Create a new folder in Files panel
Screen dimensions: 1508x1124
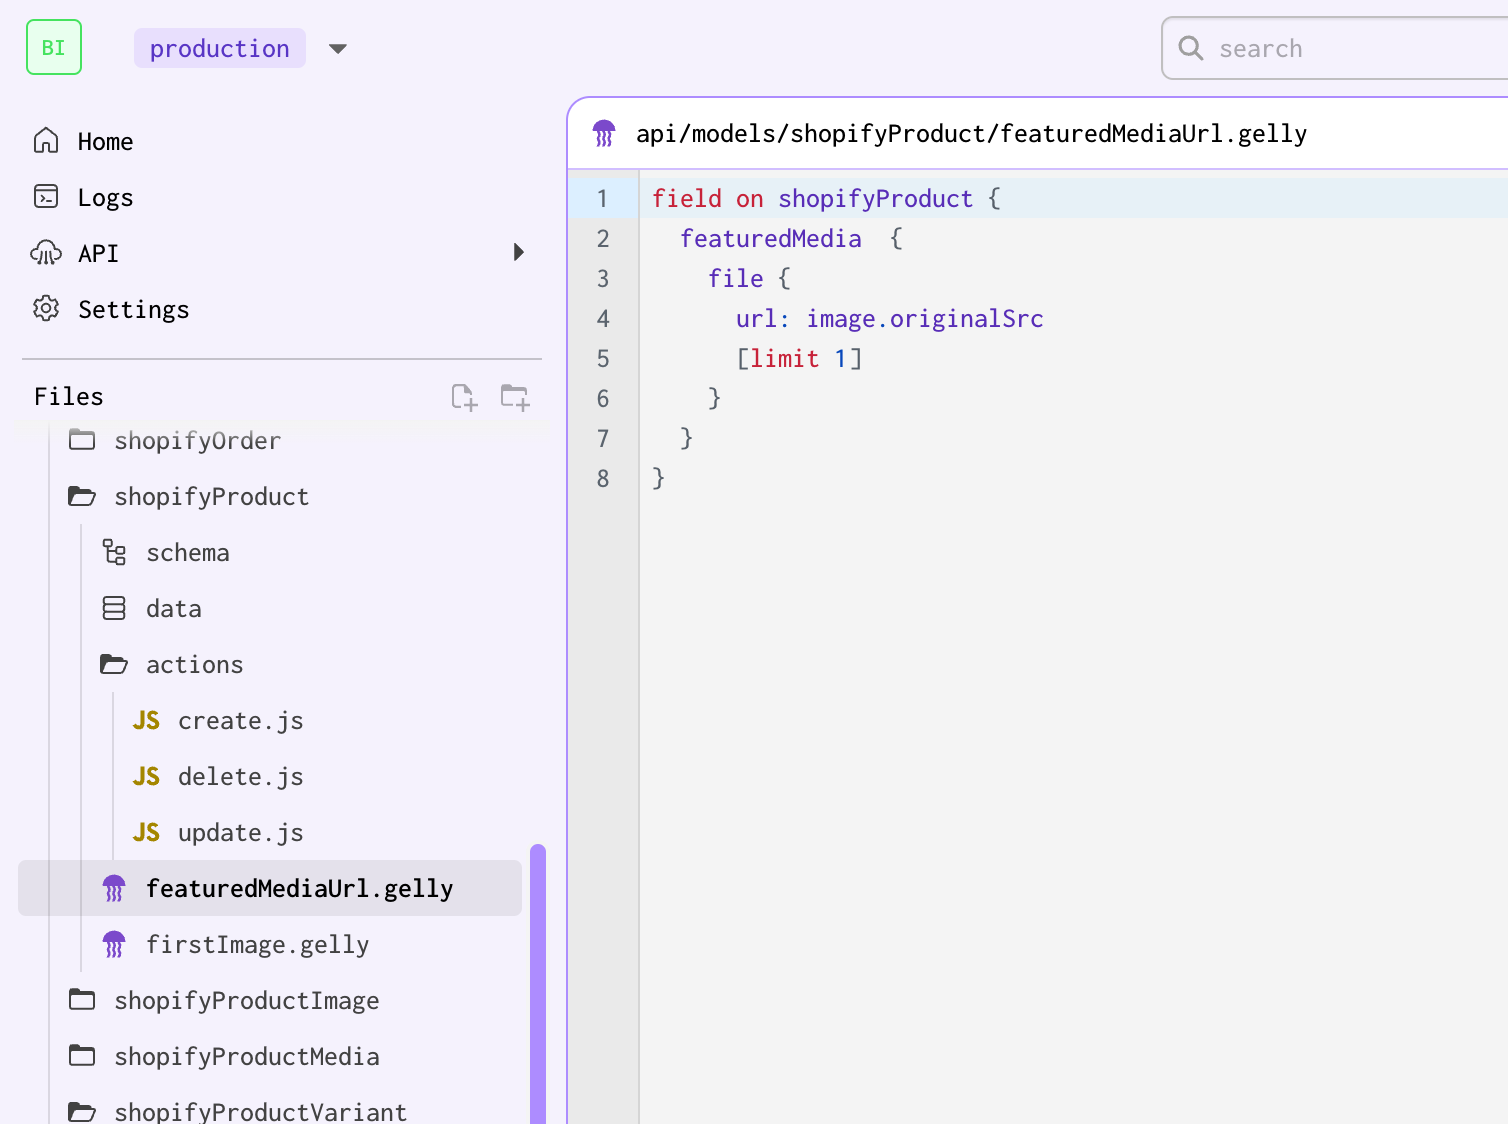[514, 397]
